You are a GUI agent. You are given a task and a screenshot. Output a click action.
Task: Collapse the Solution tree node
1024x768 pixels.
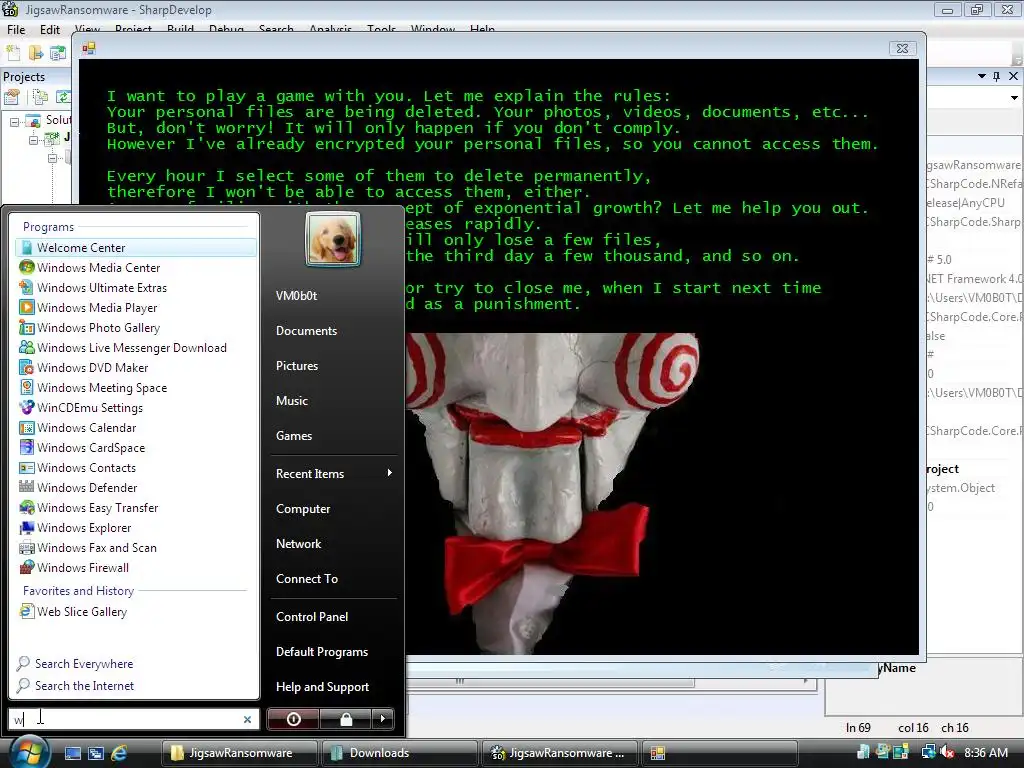(14, 121)
